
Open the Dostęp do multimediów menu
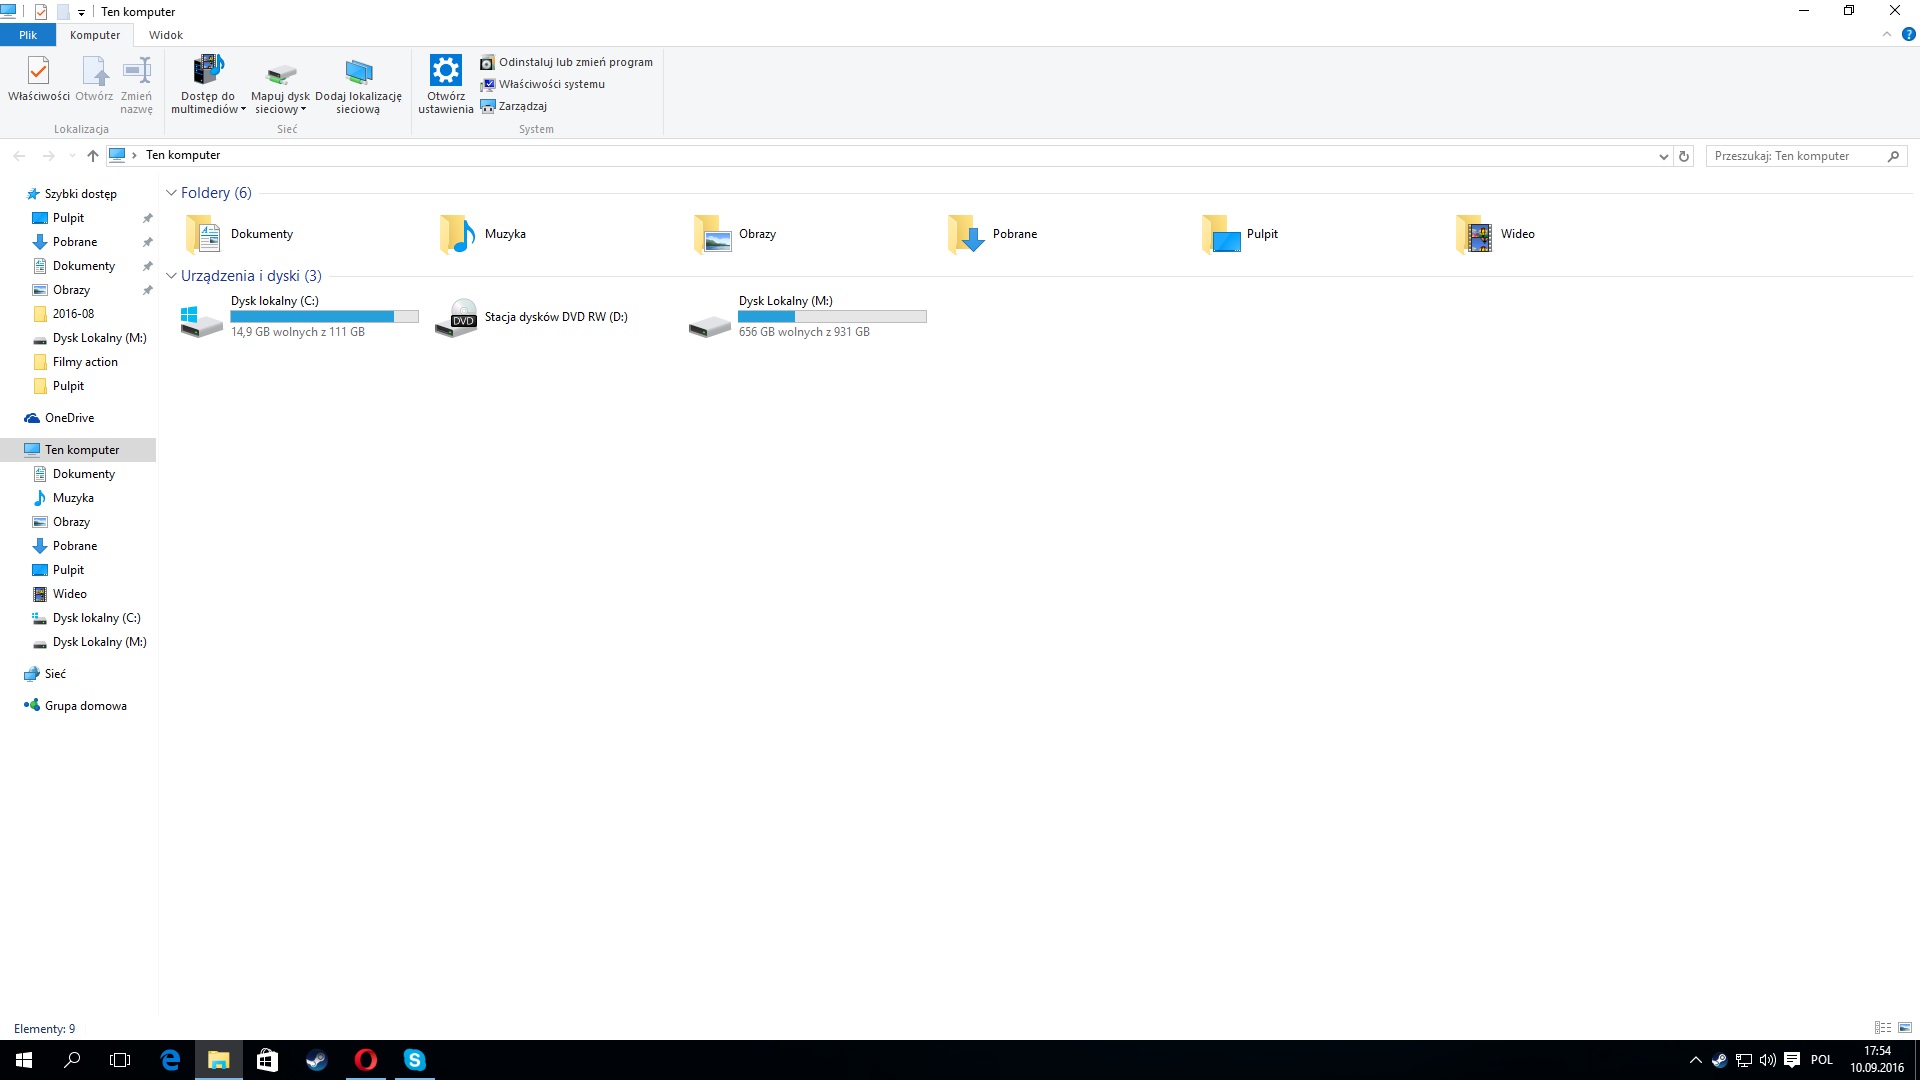tap(208, 84)
